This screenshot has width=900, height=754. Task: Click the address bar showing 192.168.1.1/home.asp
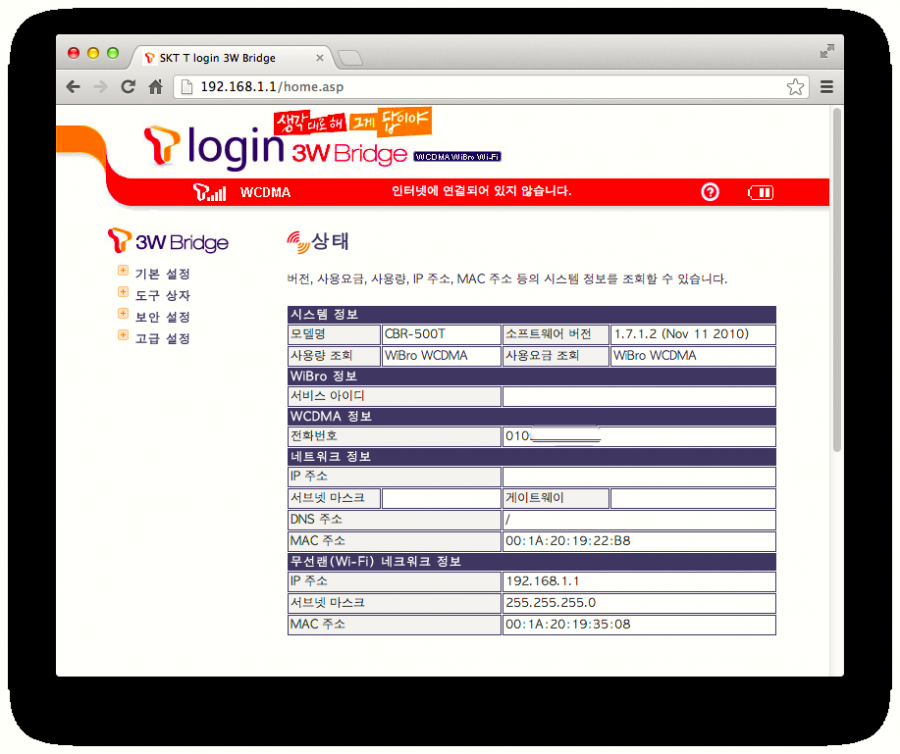pos(491,87)
